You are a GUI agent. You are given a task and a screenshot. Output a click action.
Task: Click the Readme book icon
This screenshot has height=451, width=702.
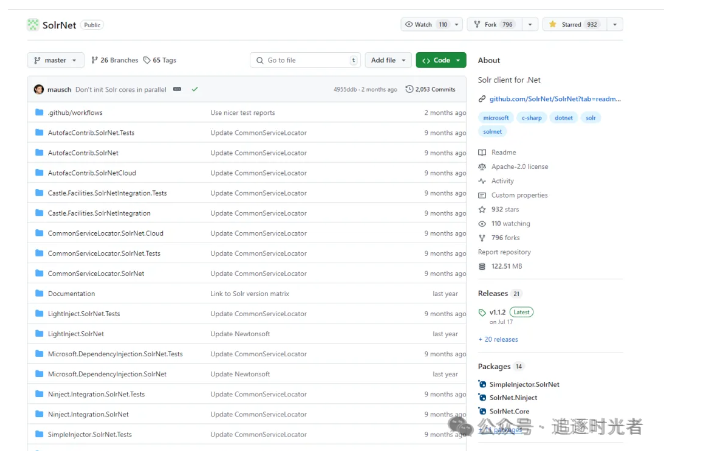point(482,152)
